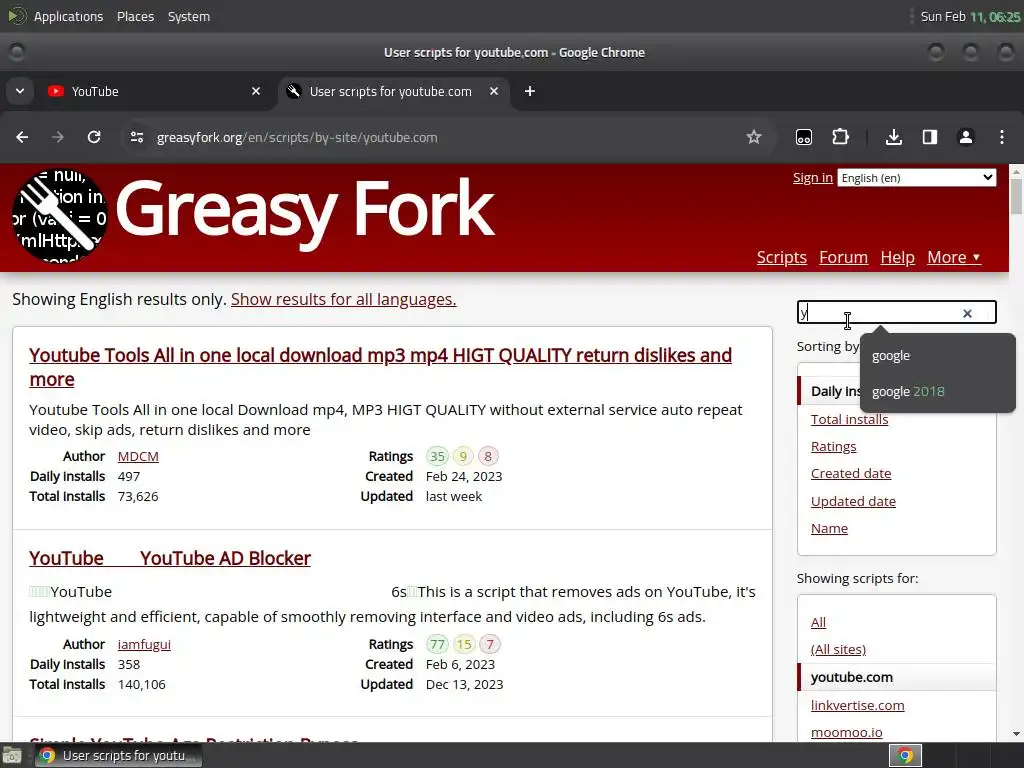Show scripts for (All sites)
Screen dimensions: 1024x768
[x=838, y=650]
